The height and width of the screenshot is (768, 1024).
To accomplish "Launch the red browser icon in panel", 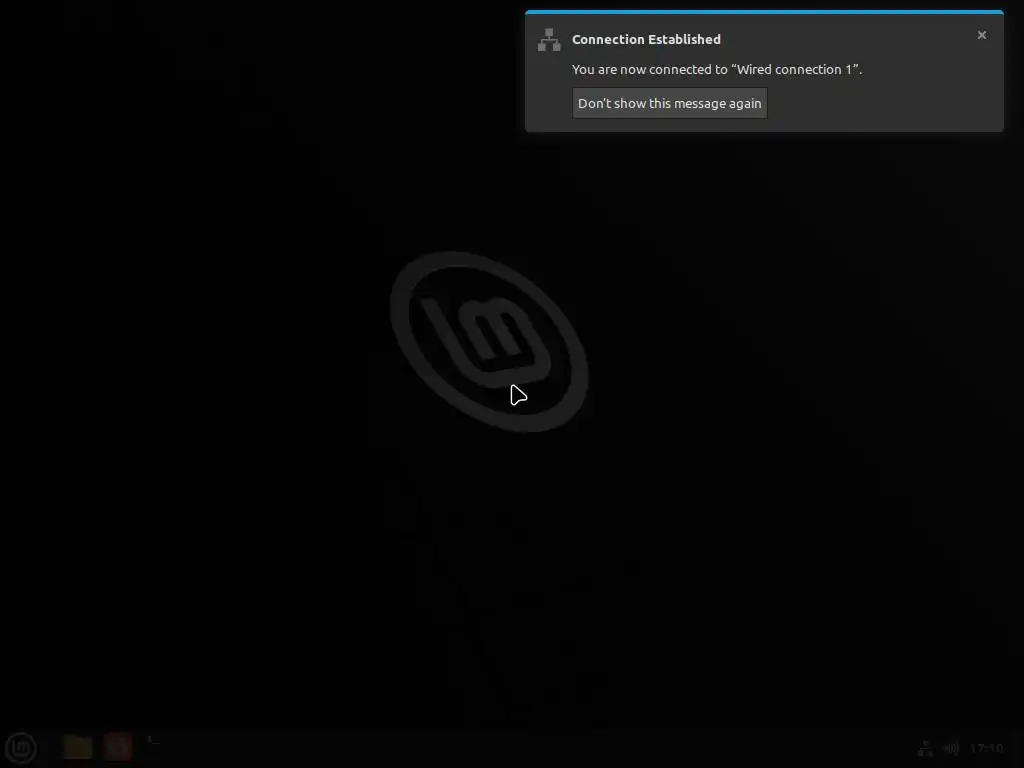I will pos(118,747).
